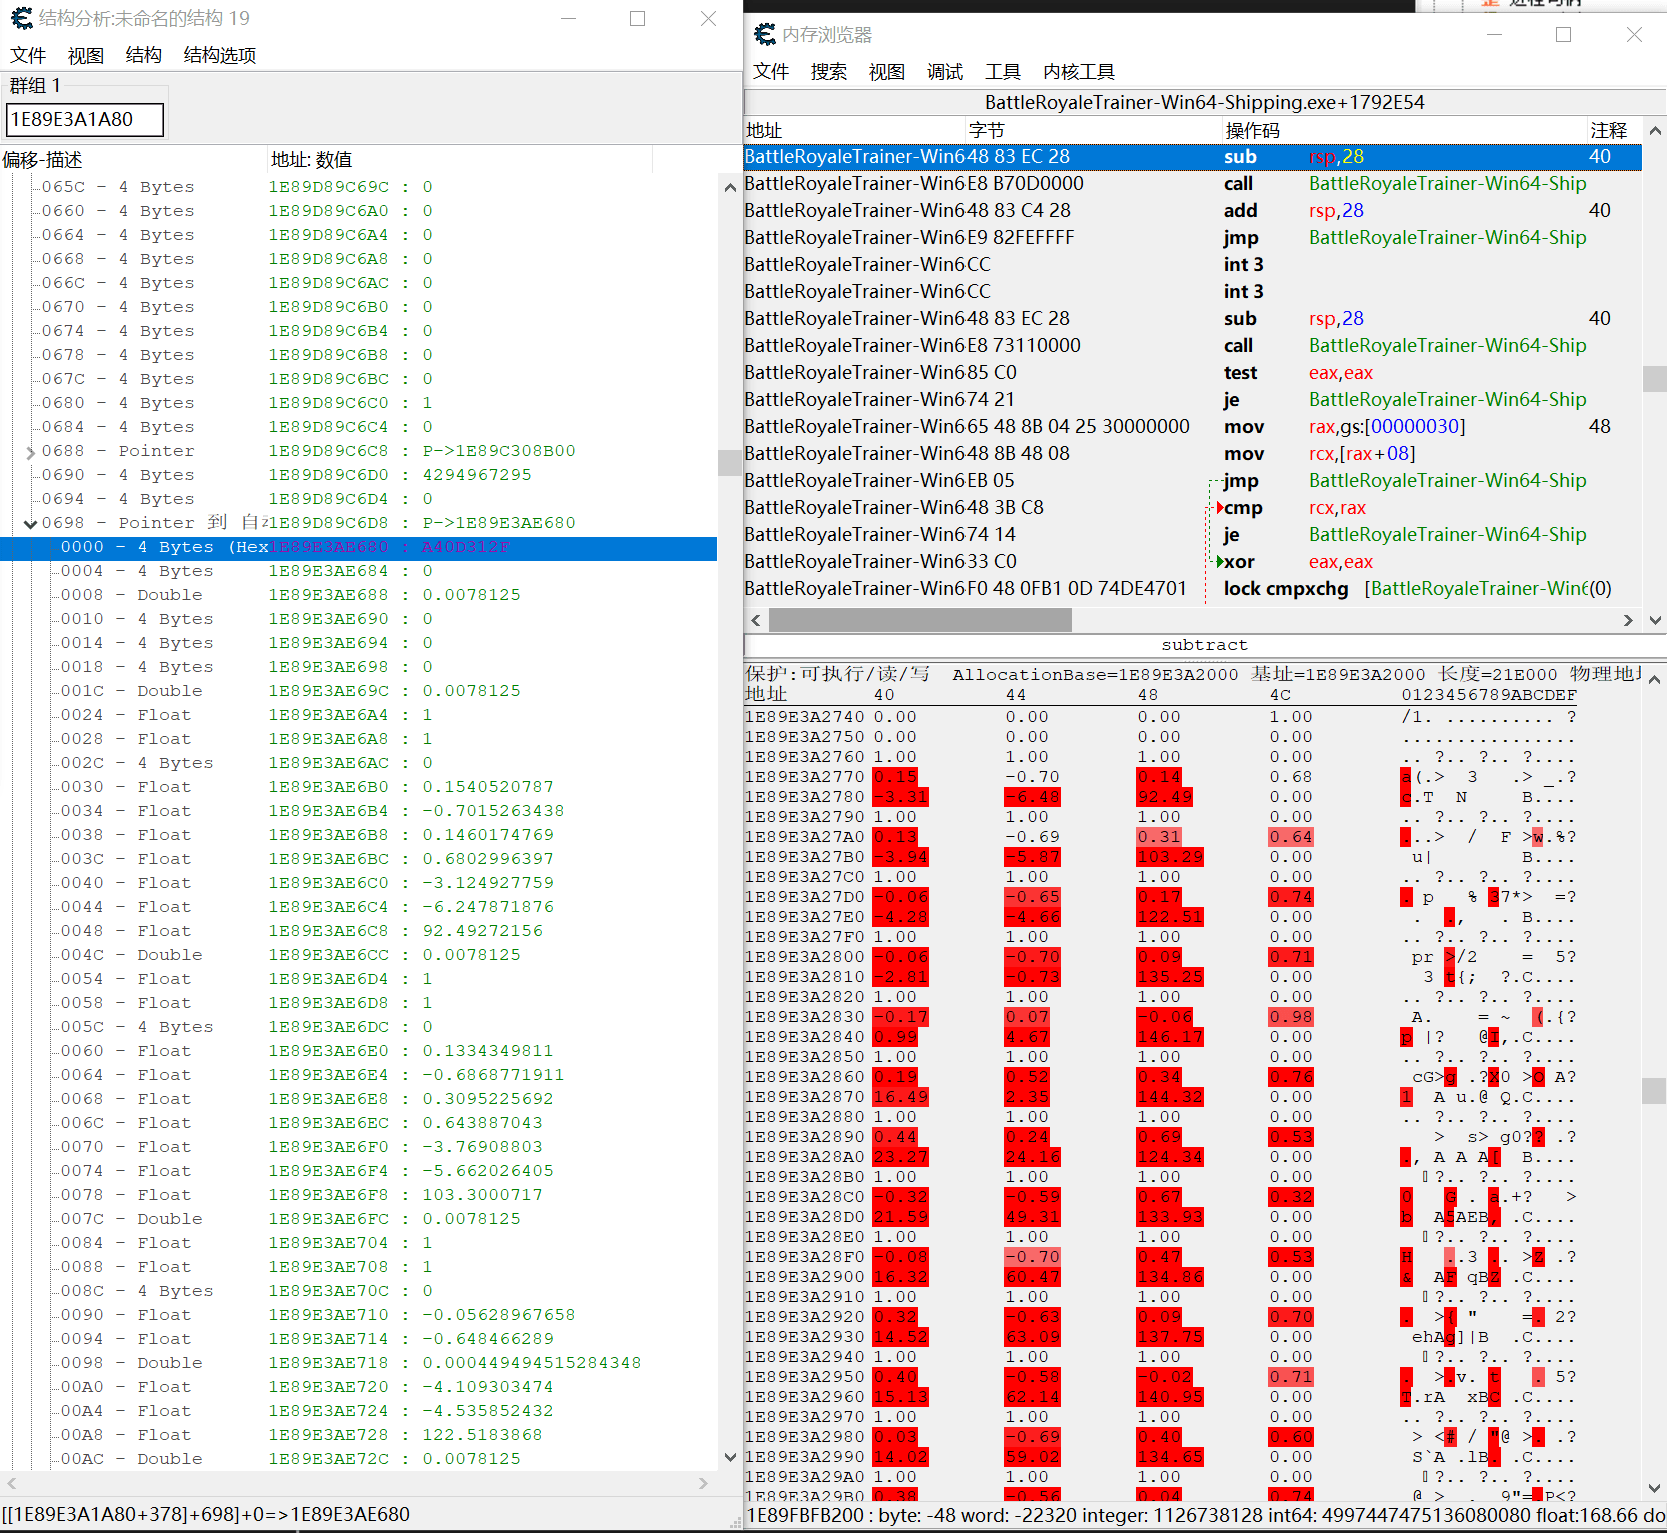Click the 操作码 column header in disassembler
Screen dimensions: 1667x1533
click(x=1405, y=130)
